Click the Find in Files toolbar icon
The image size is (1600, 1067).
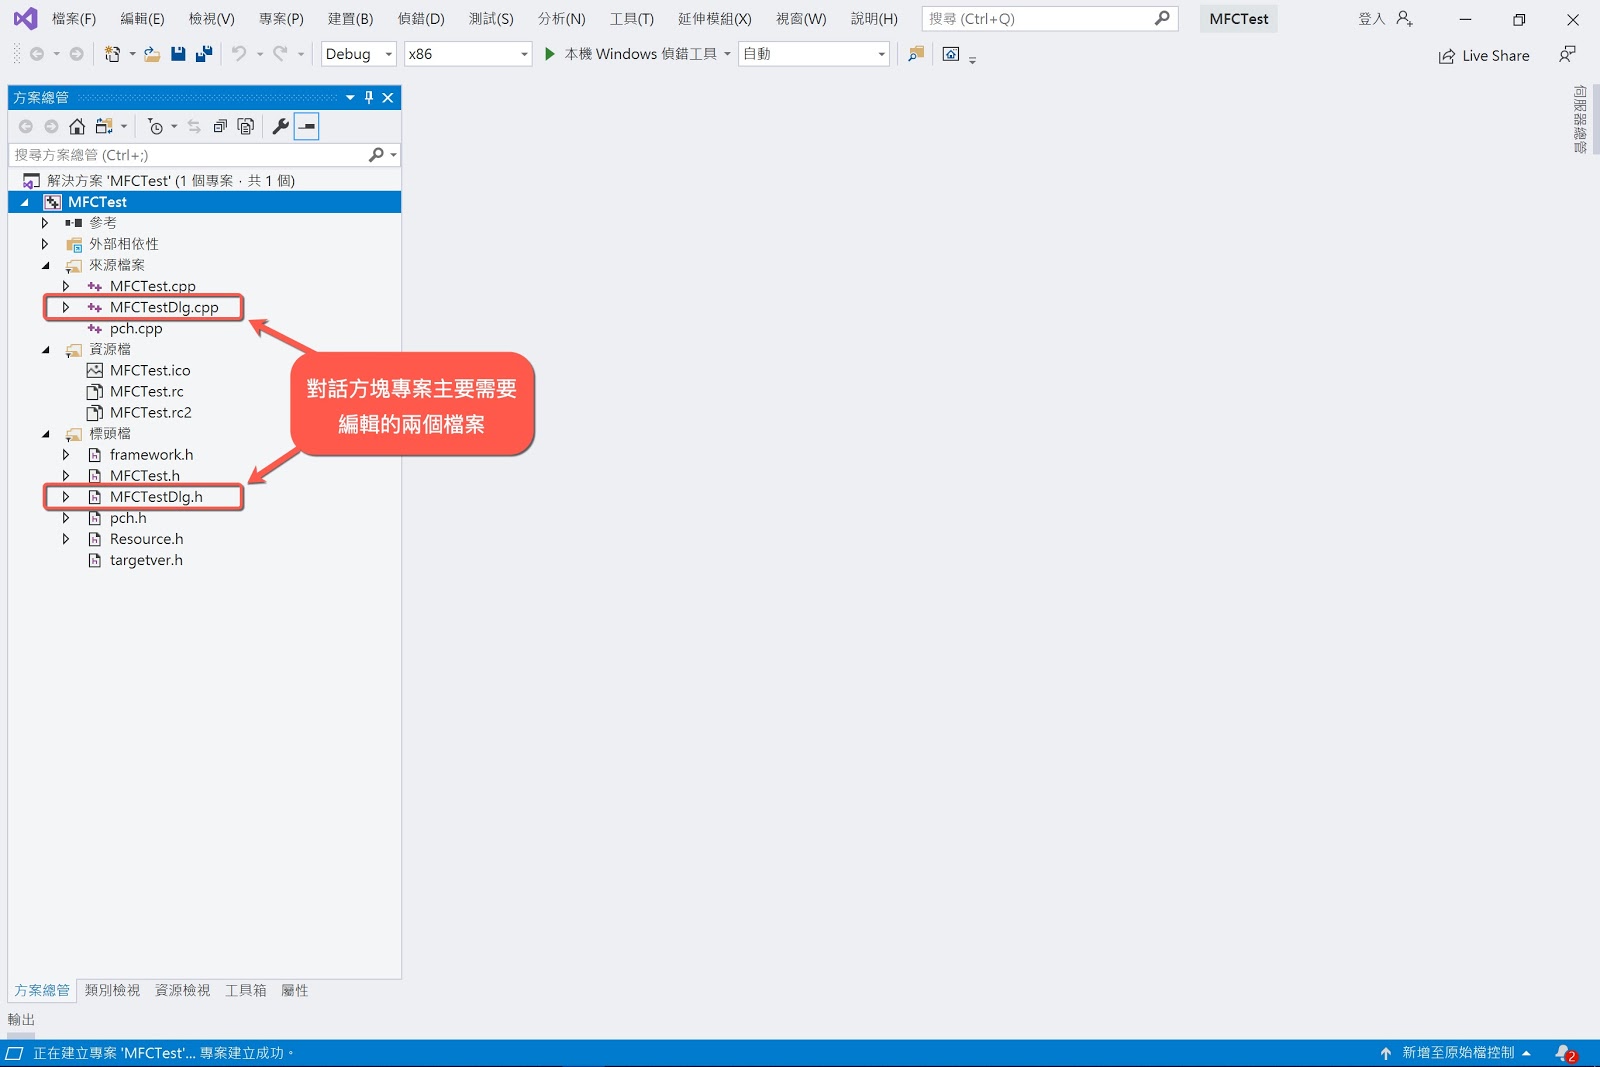click(916, 54)
